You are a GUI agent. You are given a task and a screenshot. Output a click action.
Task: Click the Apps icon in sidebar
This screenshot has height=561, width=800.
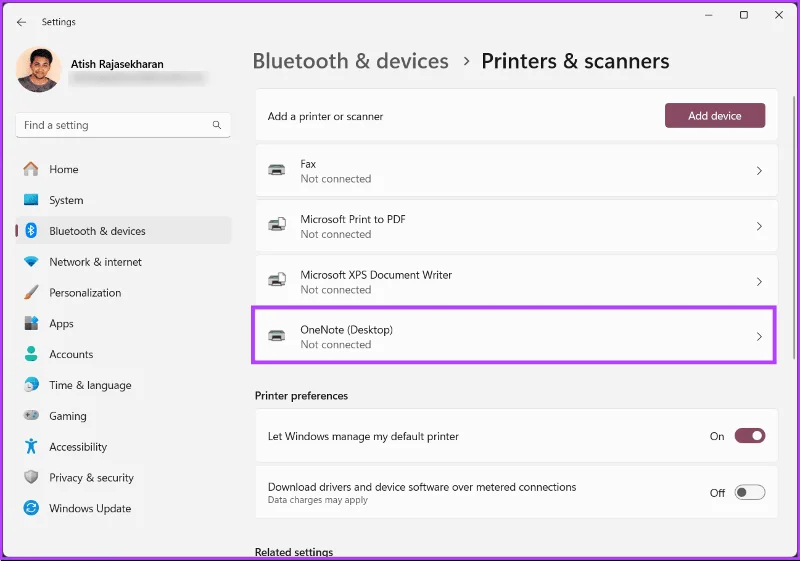(x=31, y=323)
